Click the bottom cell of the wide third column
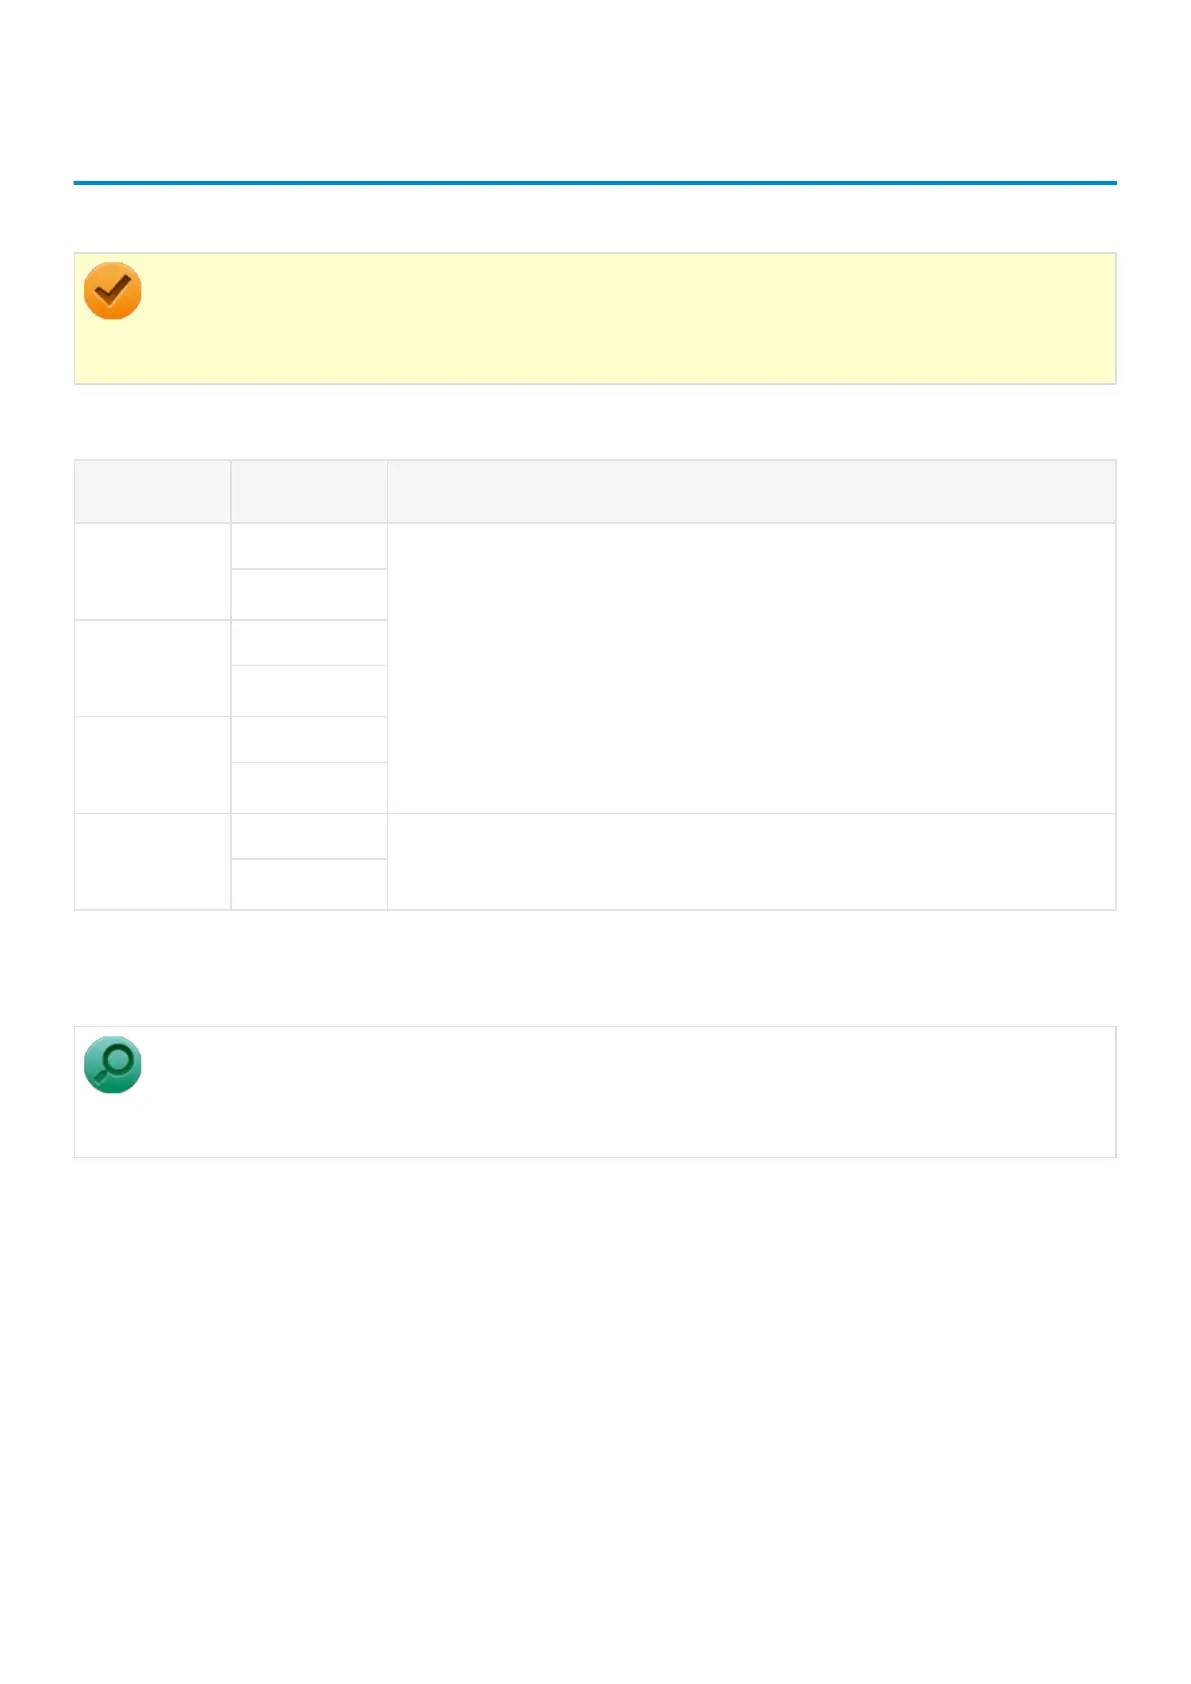1191x1684 pixels. point(751,862)
